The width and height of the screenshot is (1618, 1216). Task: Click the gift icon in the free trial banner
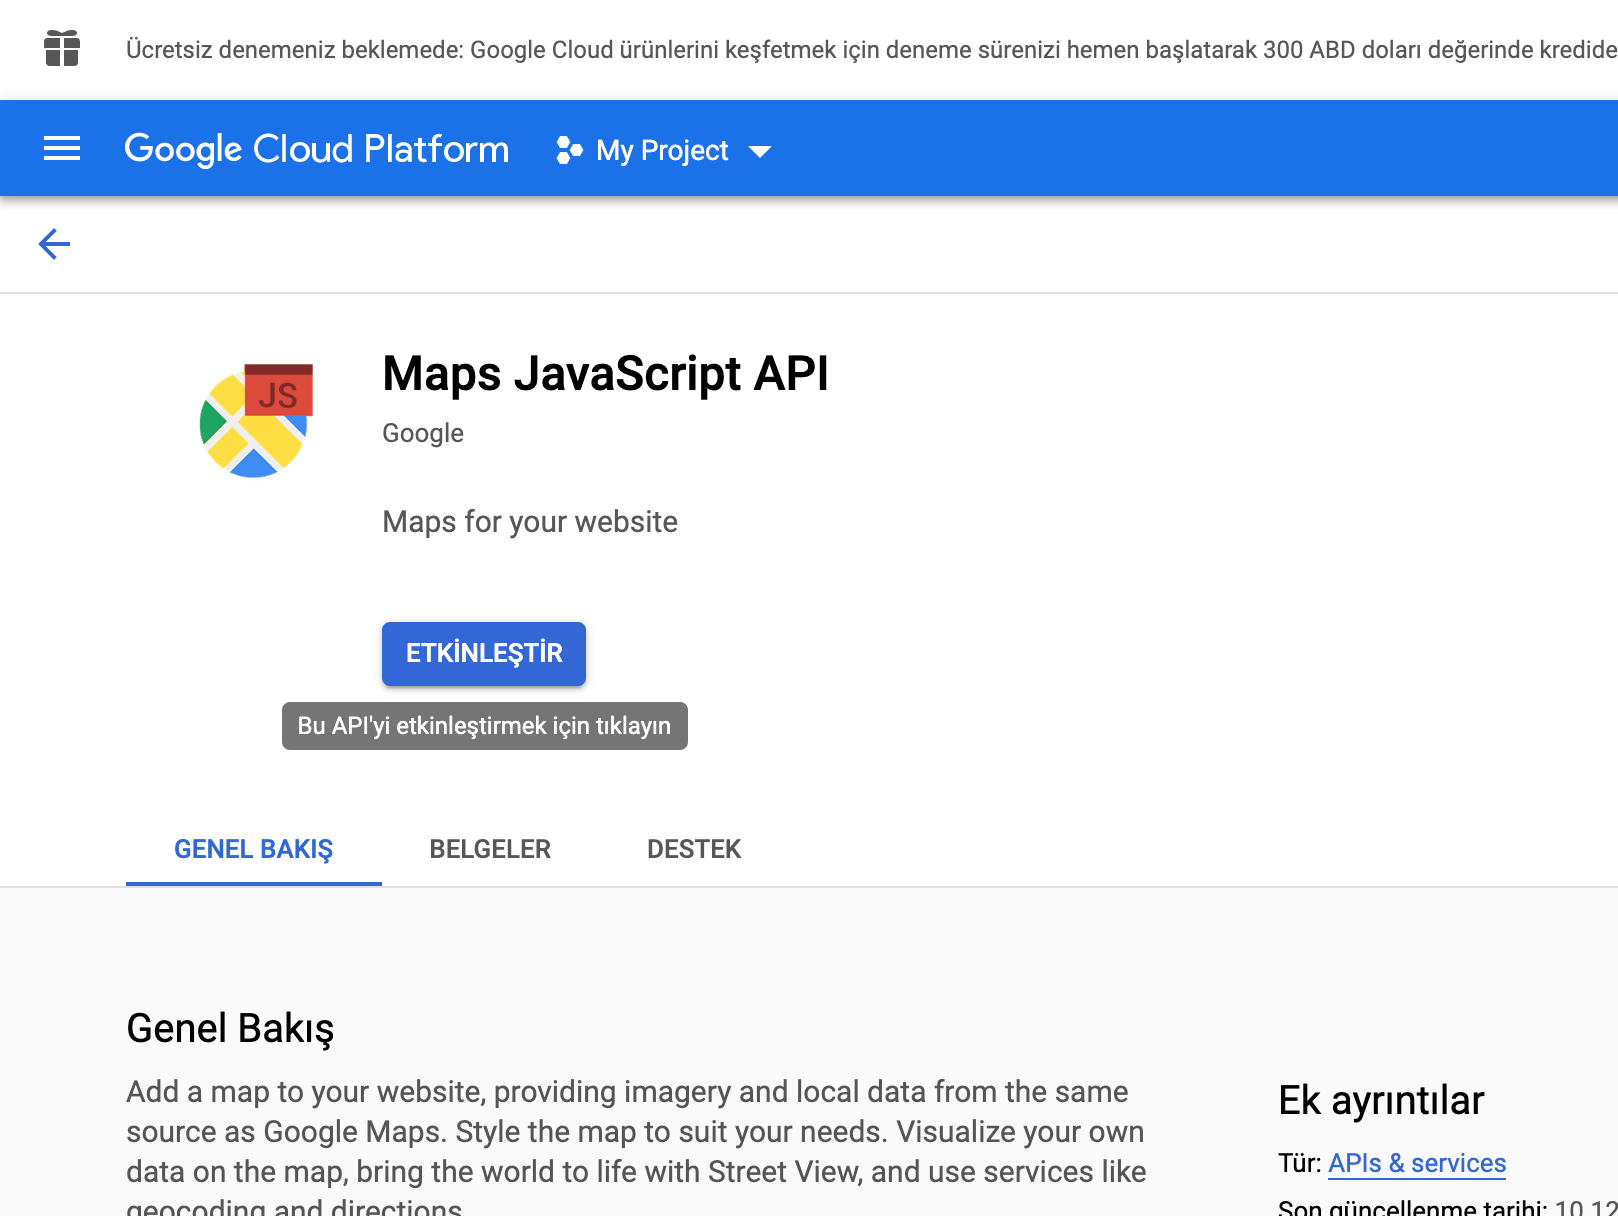(x=62, y=49)
